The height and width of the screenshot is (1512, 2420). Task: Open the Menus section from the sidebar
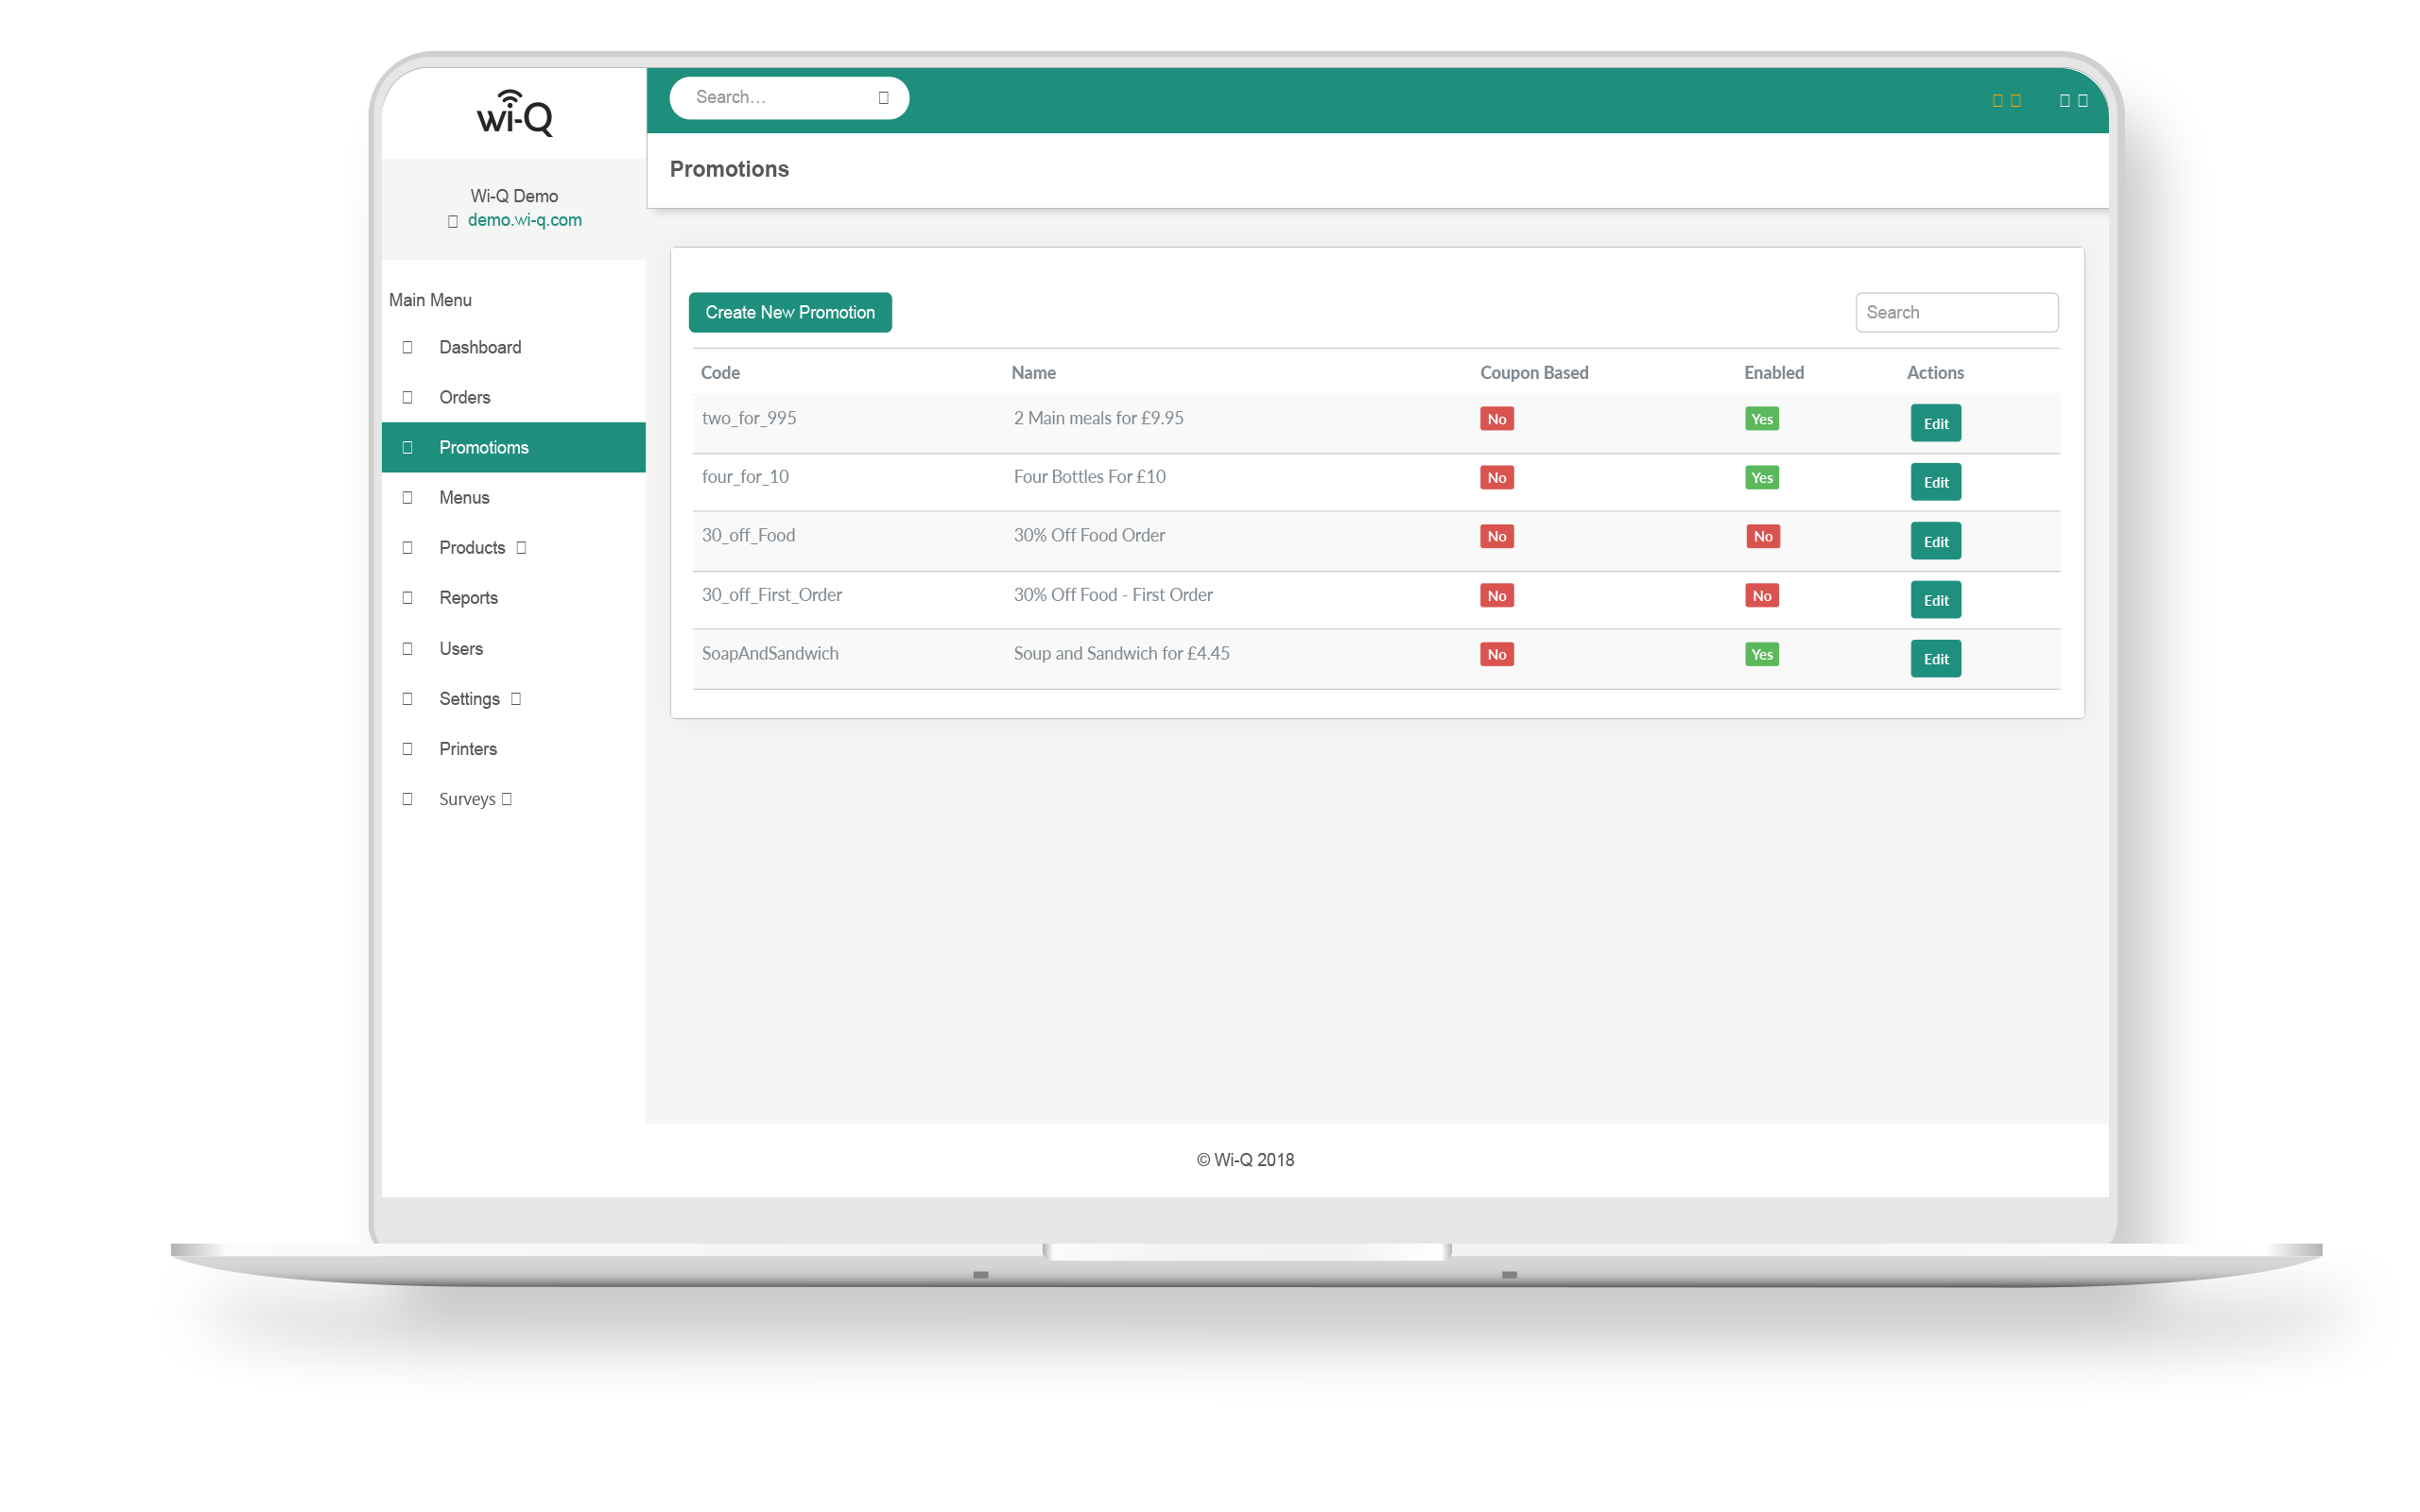coord(463,497)
